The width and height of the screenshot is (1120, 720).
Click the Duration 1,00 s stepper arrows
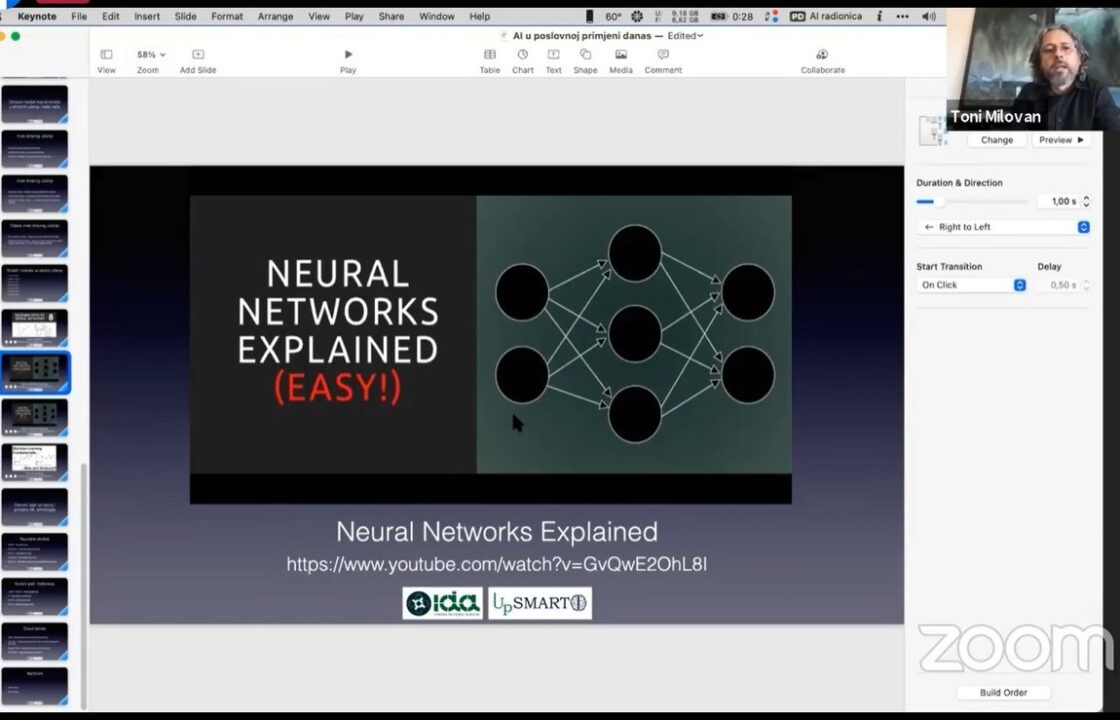click(x=1086, y=201)
